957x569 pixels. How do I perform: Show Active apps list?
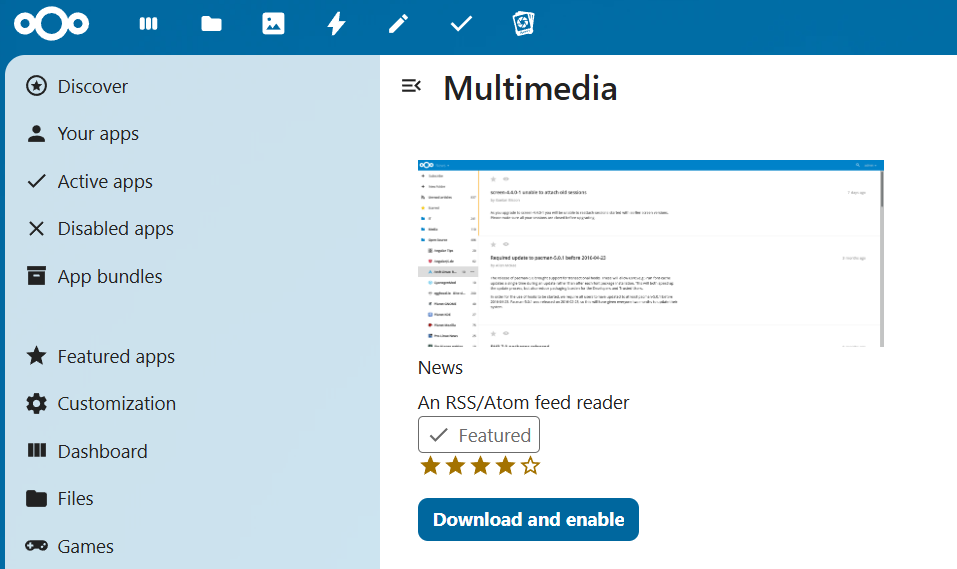pyautogui.click(x=105, y=182)
